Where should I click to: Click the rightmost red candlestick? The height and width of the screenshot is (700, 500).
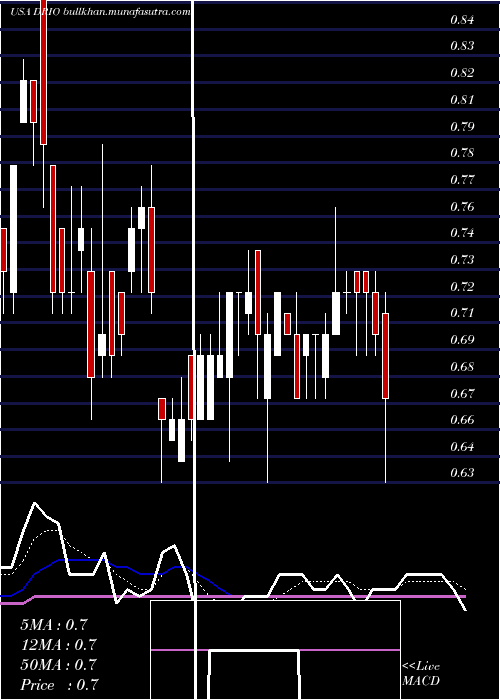point(385,356)
